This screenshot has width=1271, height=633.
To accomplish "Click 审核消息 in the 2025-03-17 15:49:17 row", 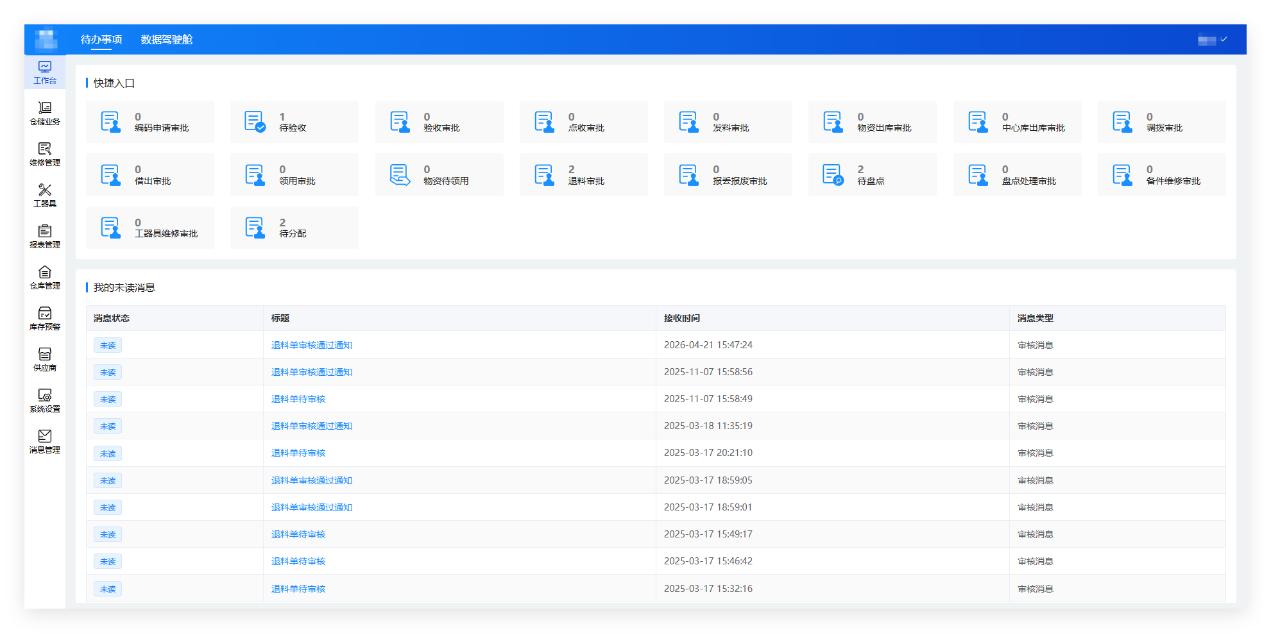I will tap(1035, 534).
